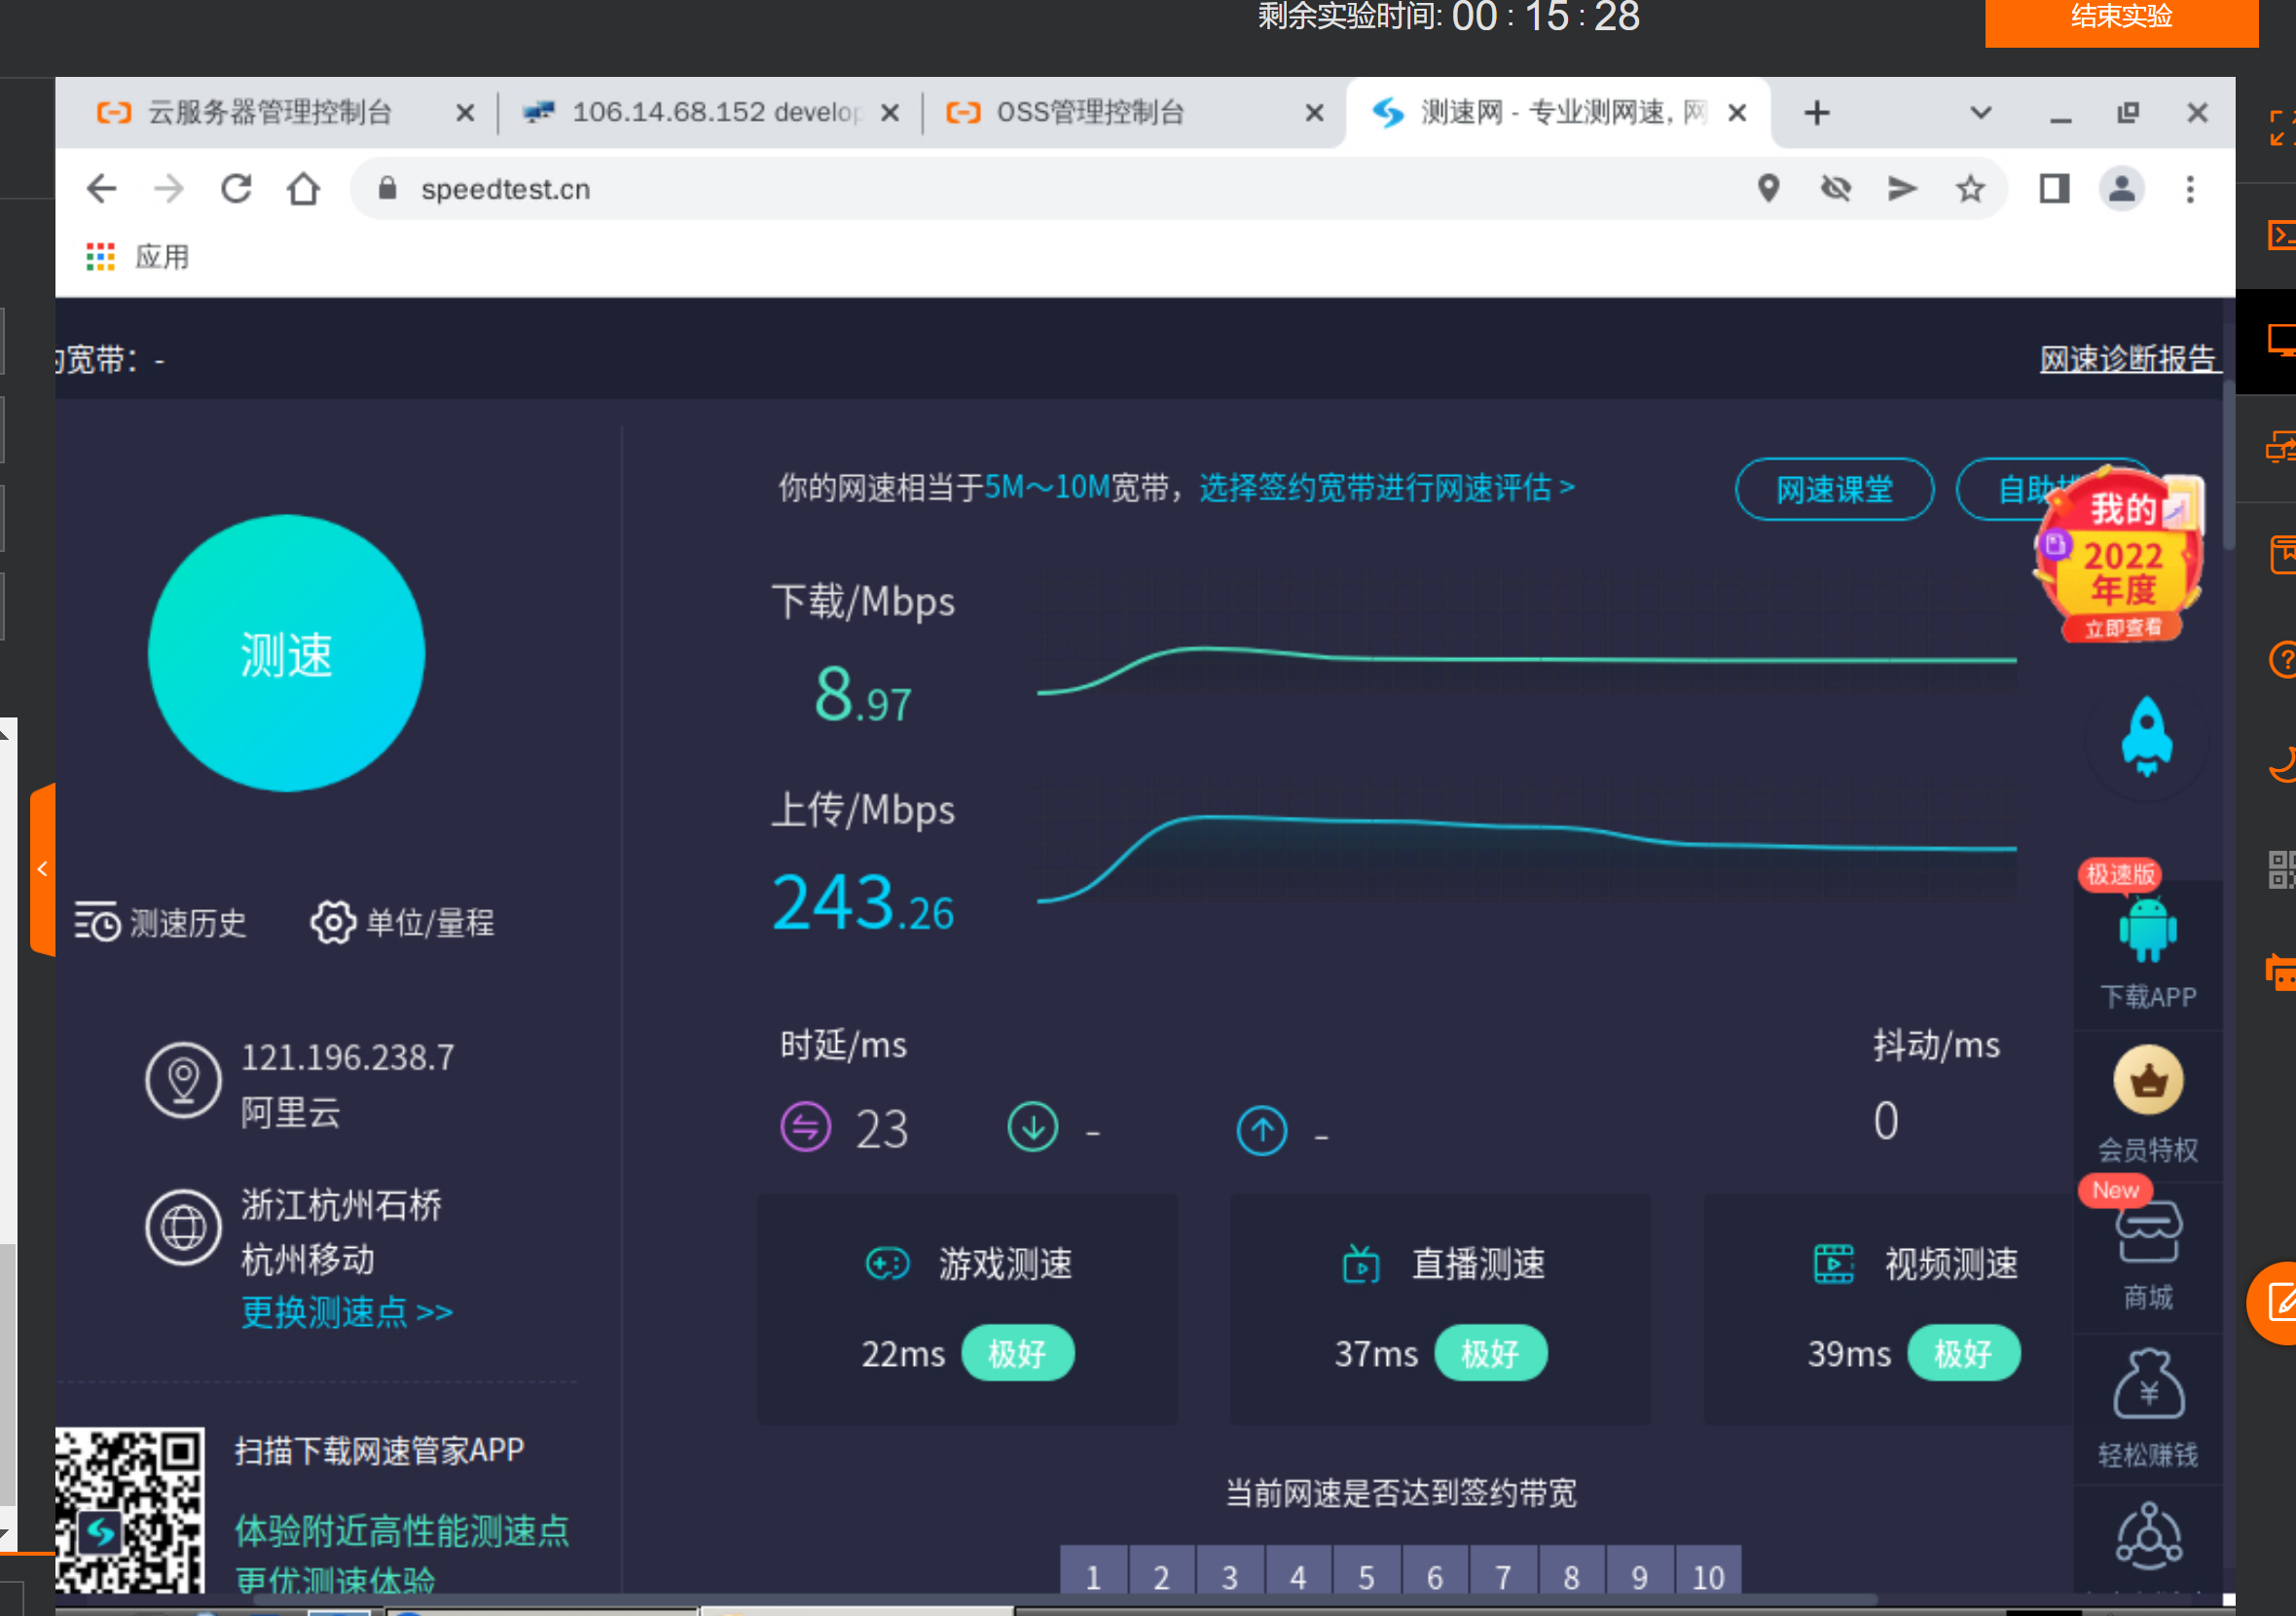Click the rocket boost icon
Screen dimensions: 2296x1616
pos(2146,737)
